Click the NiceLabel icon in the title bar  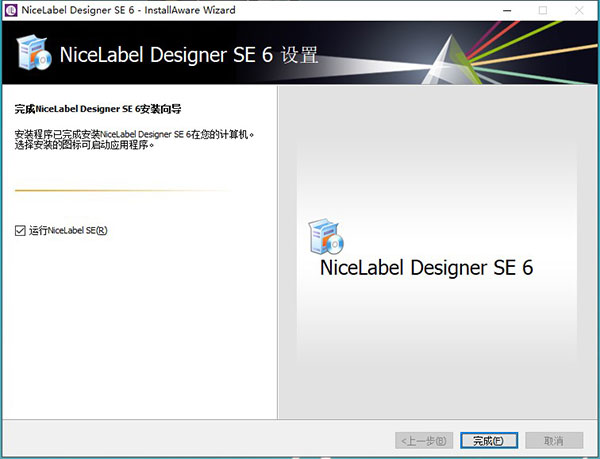click(11, 10)
